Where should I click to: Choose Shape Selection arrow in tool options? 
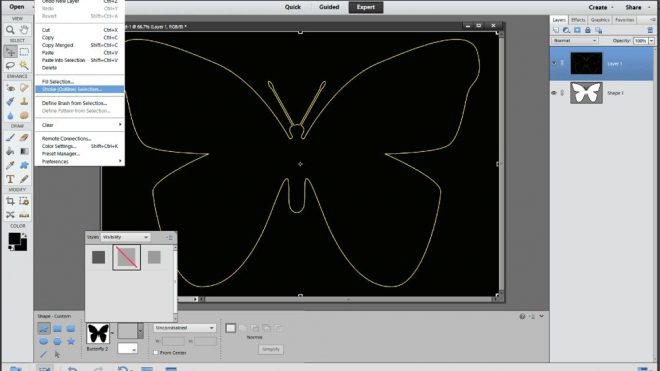pyautogui.click(x=57, y=355)
